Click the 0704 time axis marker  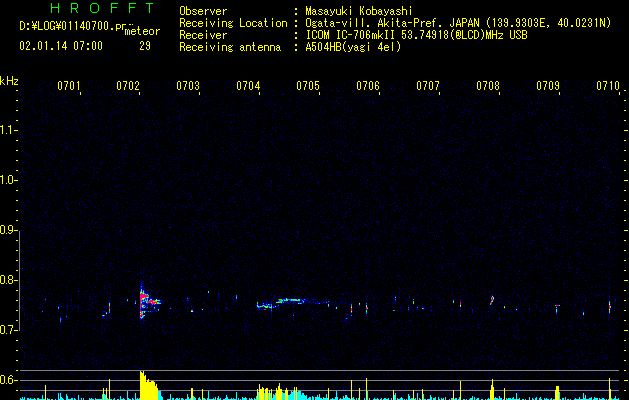pyautogui.click(x=248, y=86)
